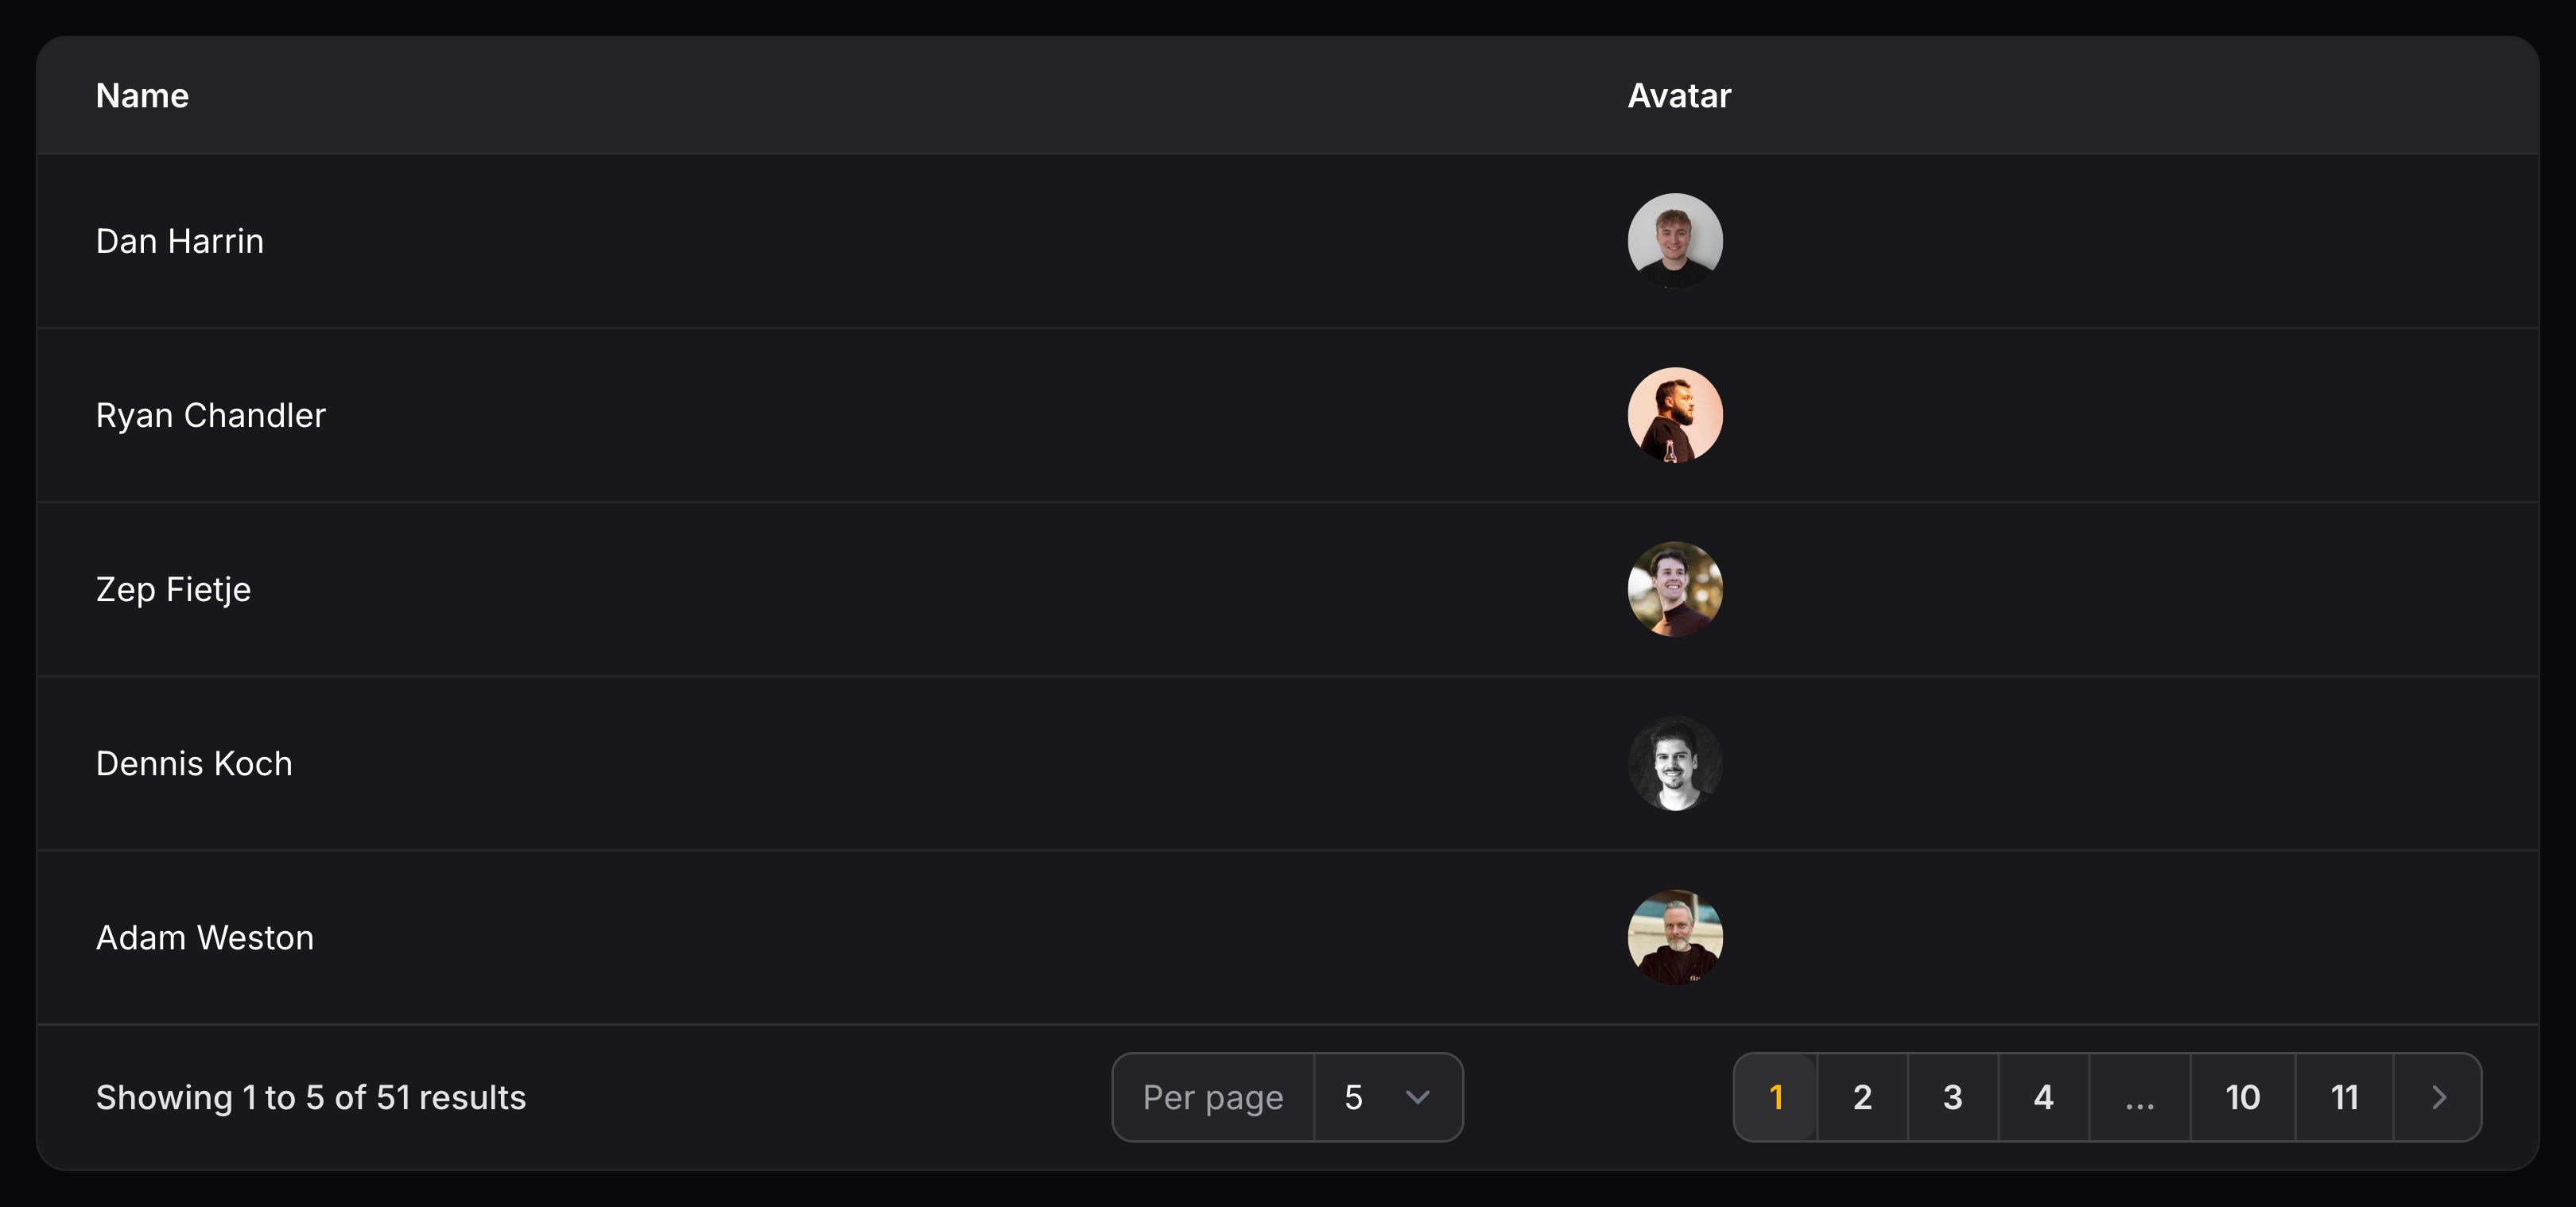
Task: Jump to page 4
Action: pos(2043,1097)
